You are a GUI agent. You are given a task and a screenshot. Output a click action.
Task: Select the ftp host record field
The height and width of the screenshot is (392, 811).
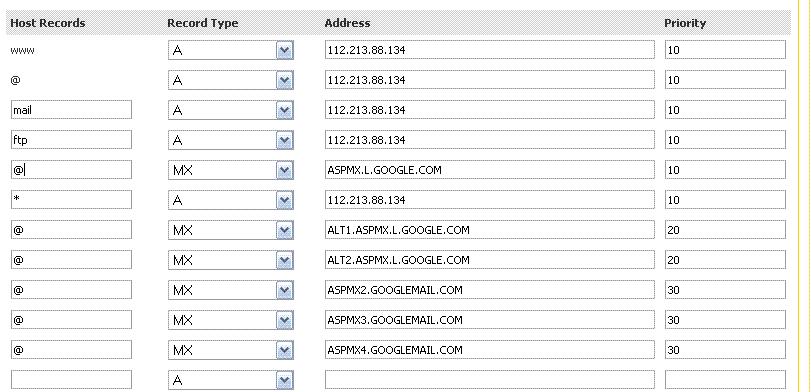(71, 140)
